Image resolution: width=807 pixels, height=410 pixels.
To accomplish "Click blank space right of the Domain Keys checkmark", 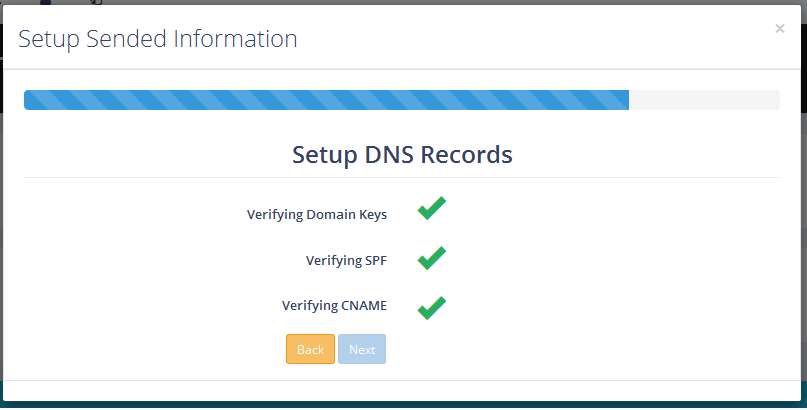I will (x=600, y=211).
